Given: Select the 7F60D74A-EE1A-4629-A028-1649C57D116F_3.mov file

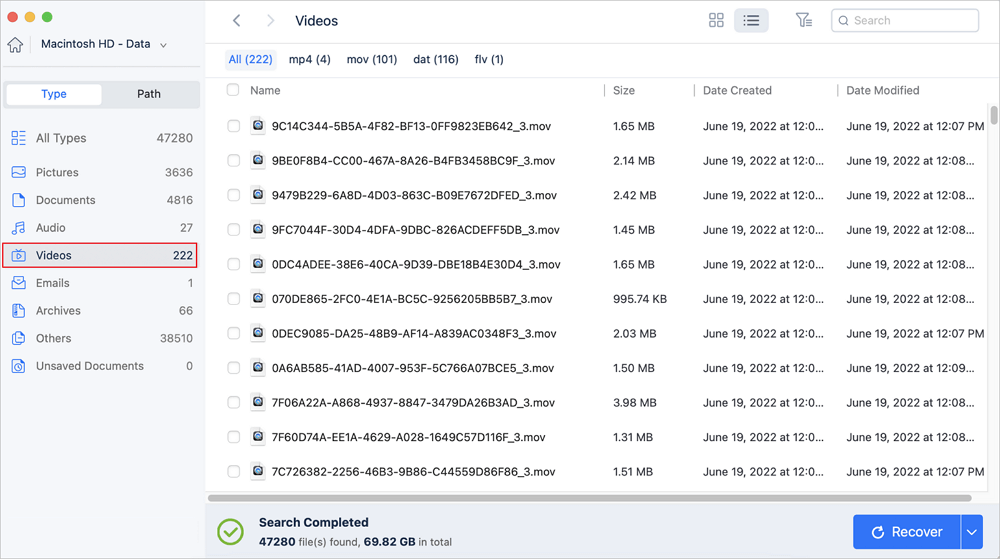Looking at the screenshot, I should pyautogui.click(x=408, y=437).
